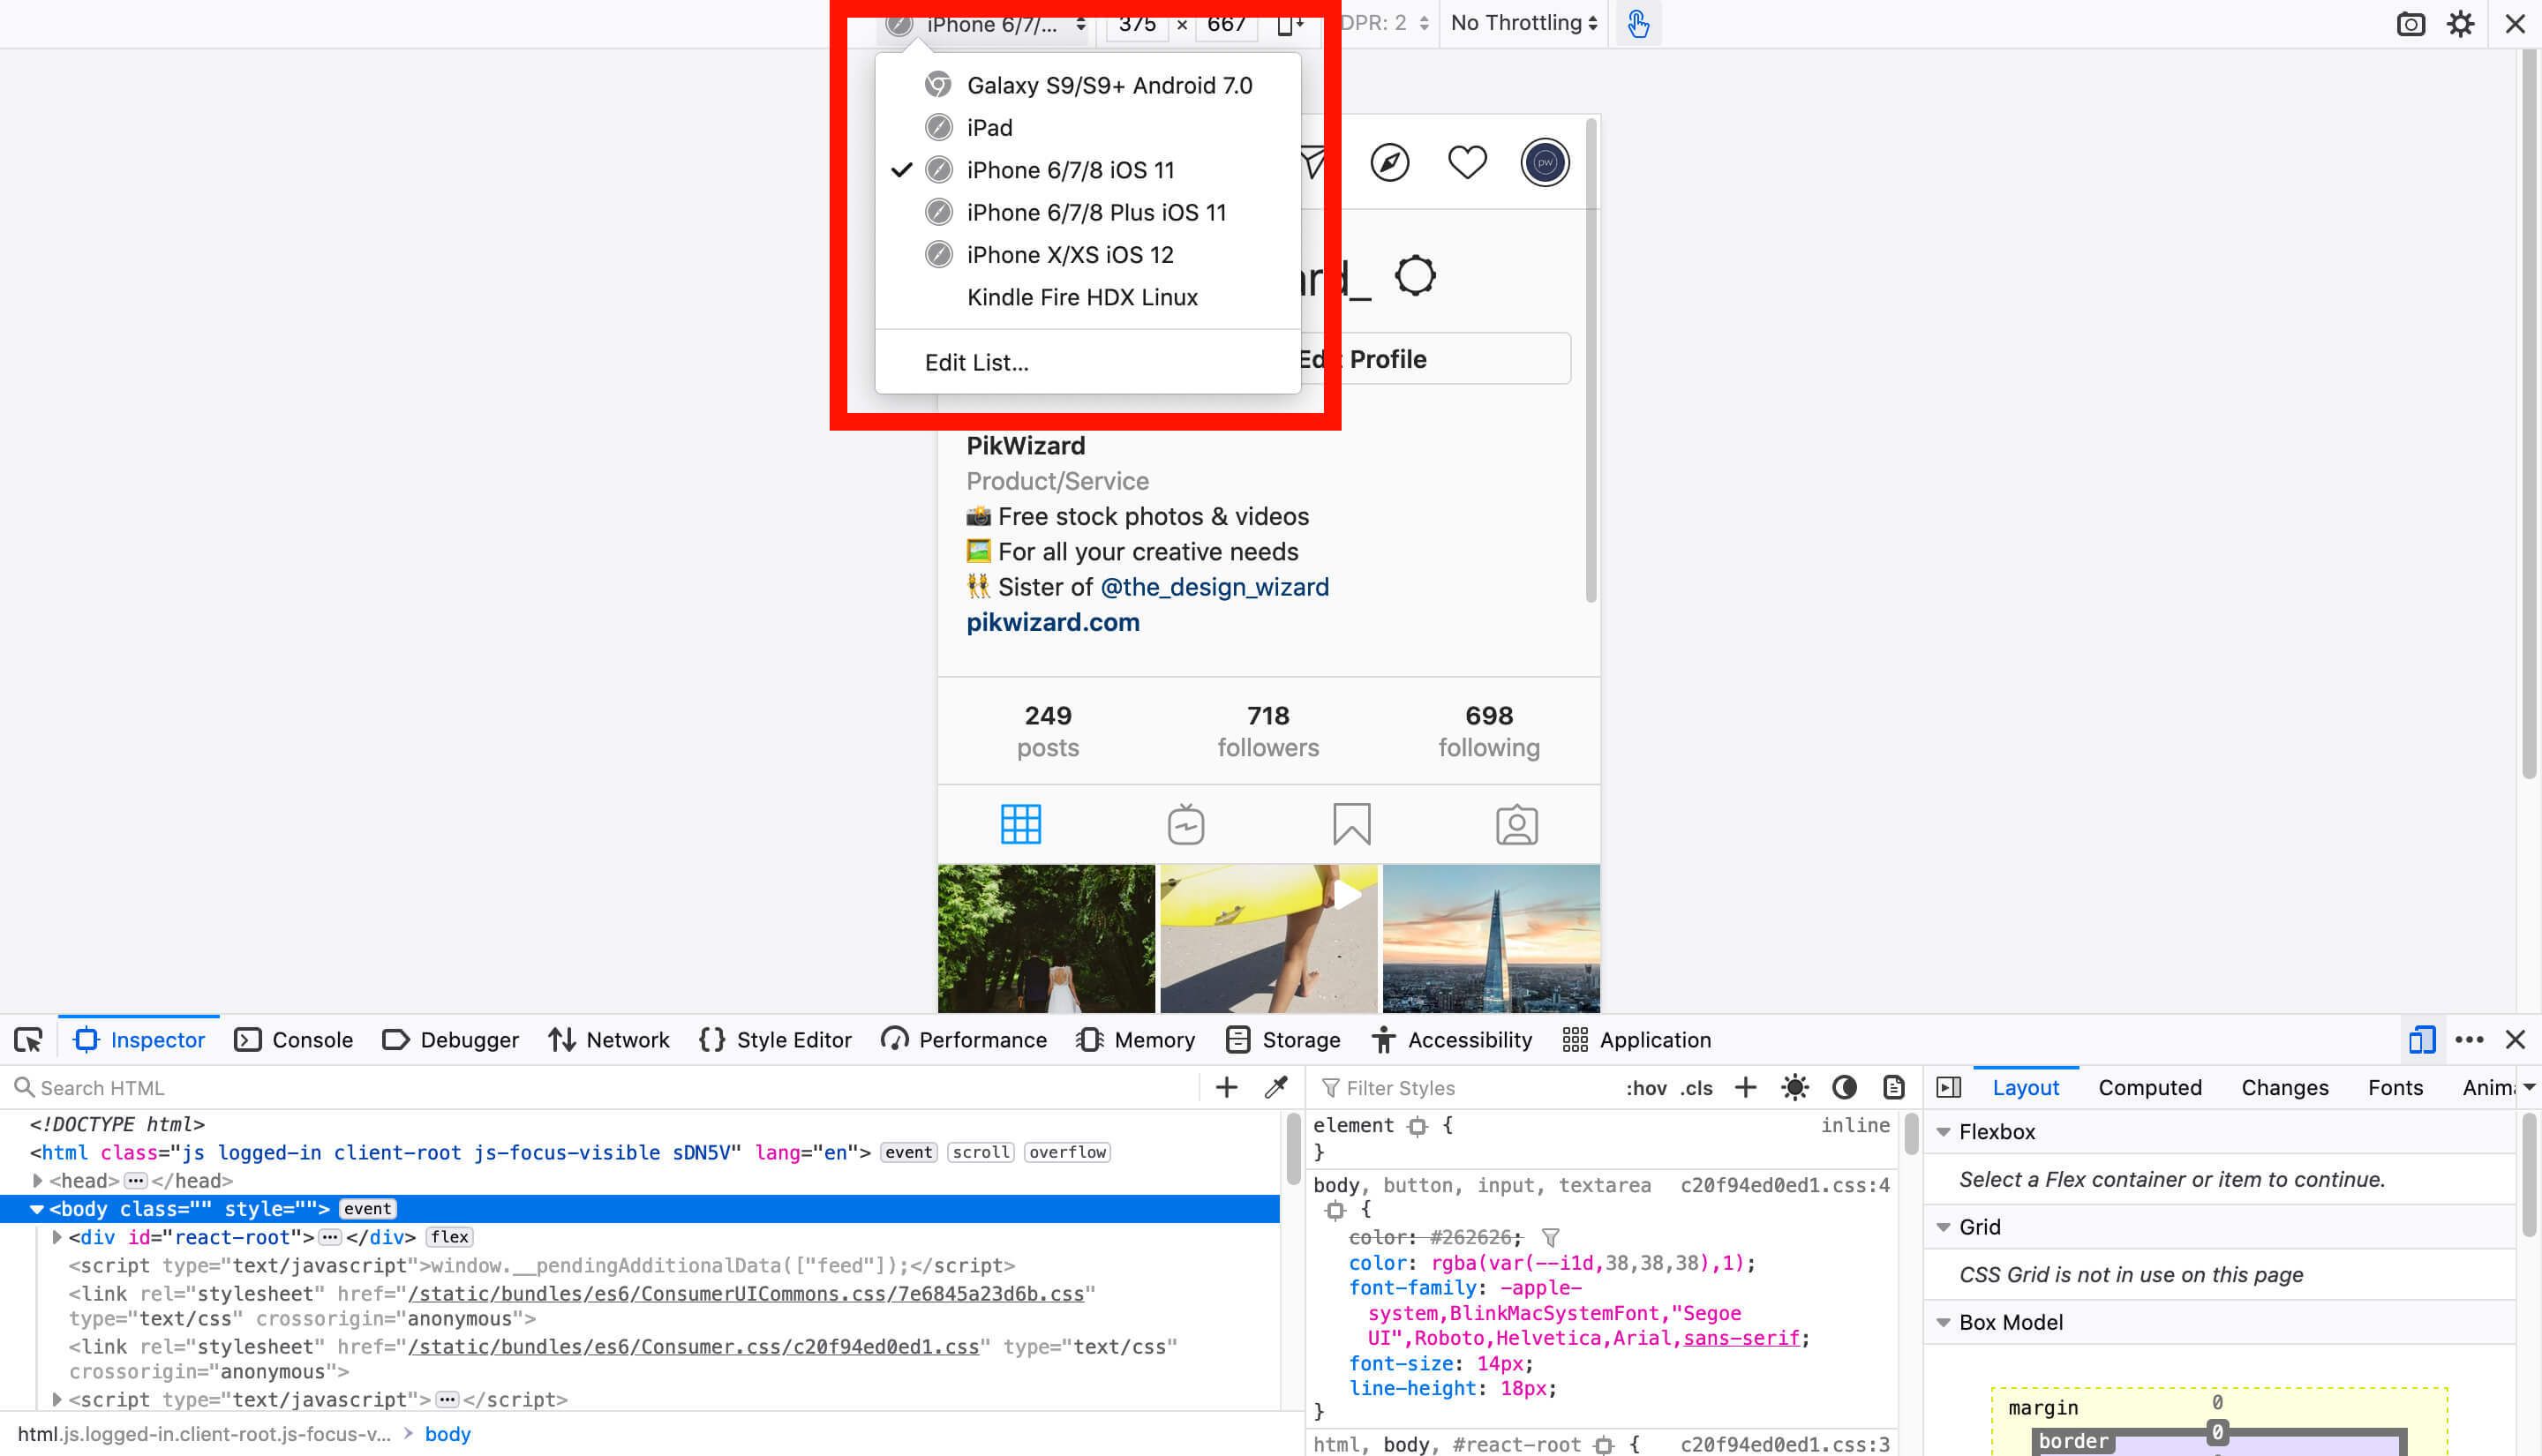Toggle the three-pane inspector sidebar icon

[x=1948, y=1088]
